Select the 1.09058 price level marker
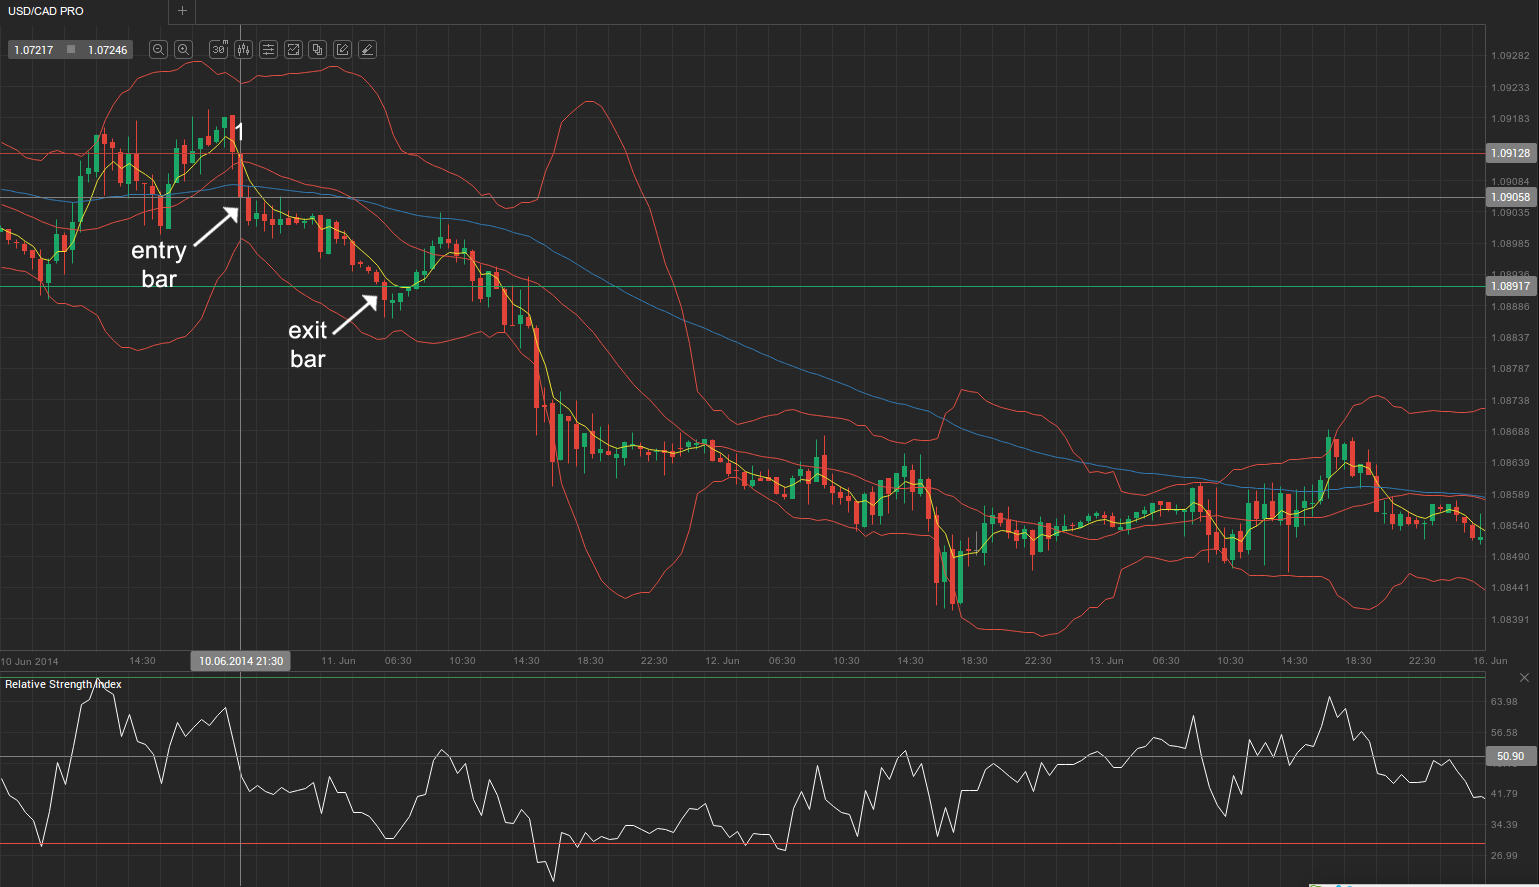Screen dimensions: 1539x887 point(1510,197)
